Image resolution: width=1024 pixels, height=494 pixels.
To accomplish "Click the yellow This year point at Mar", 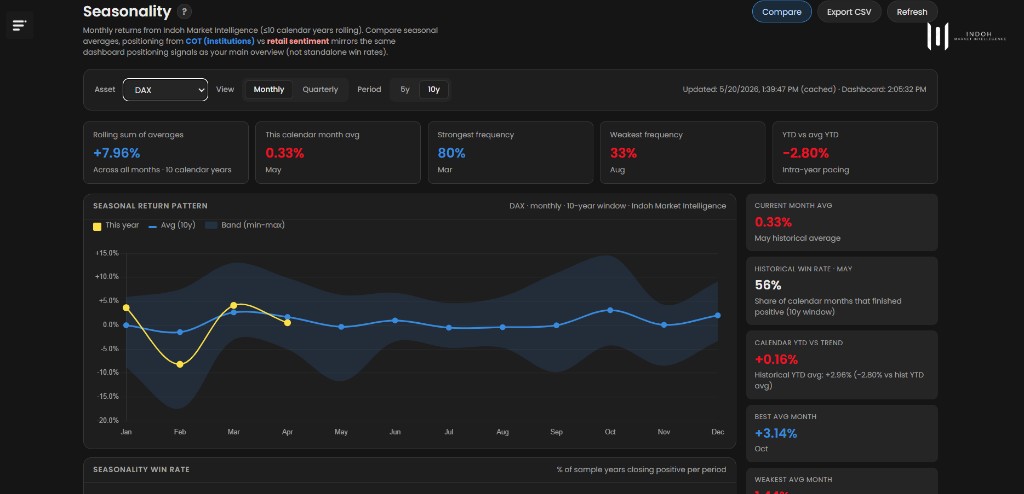I will 234,305.
